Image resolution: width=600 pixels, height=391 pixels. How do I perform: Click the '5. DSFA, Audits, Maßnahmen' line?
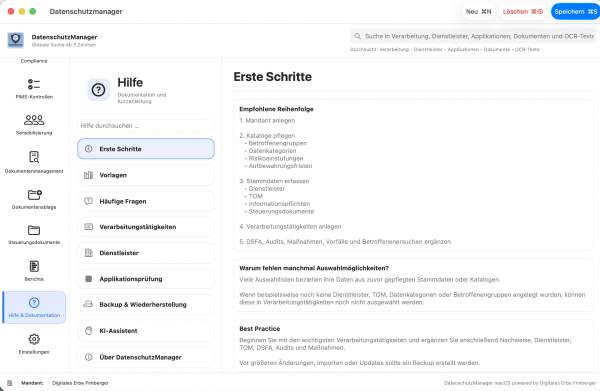tap(345, 241)
